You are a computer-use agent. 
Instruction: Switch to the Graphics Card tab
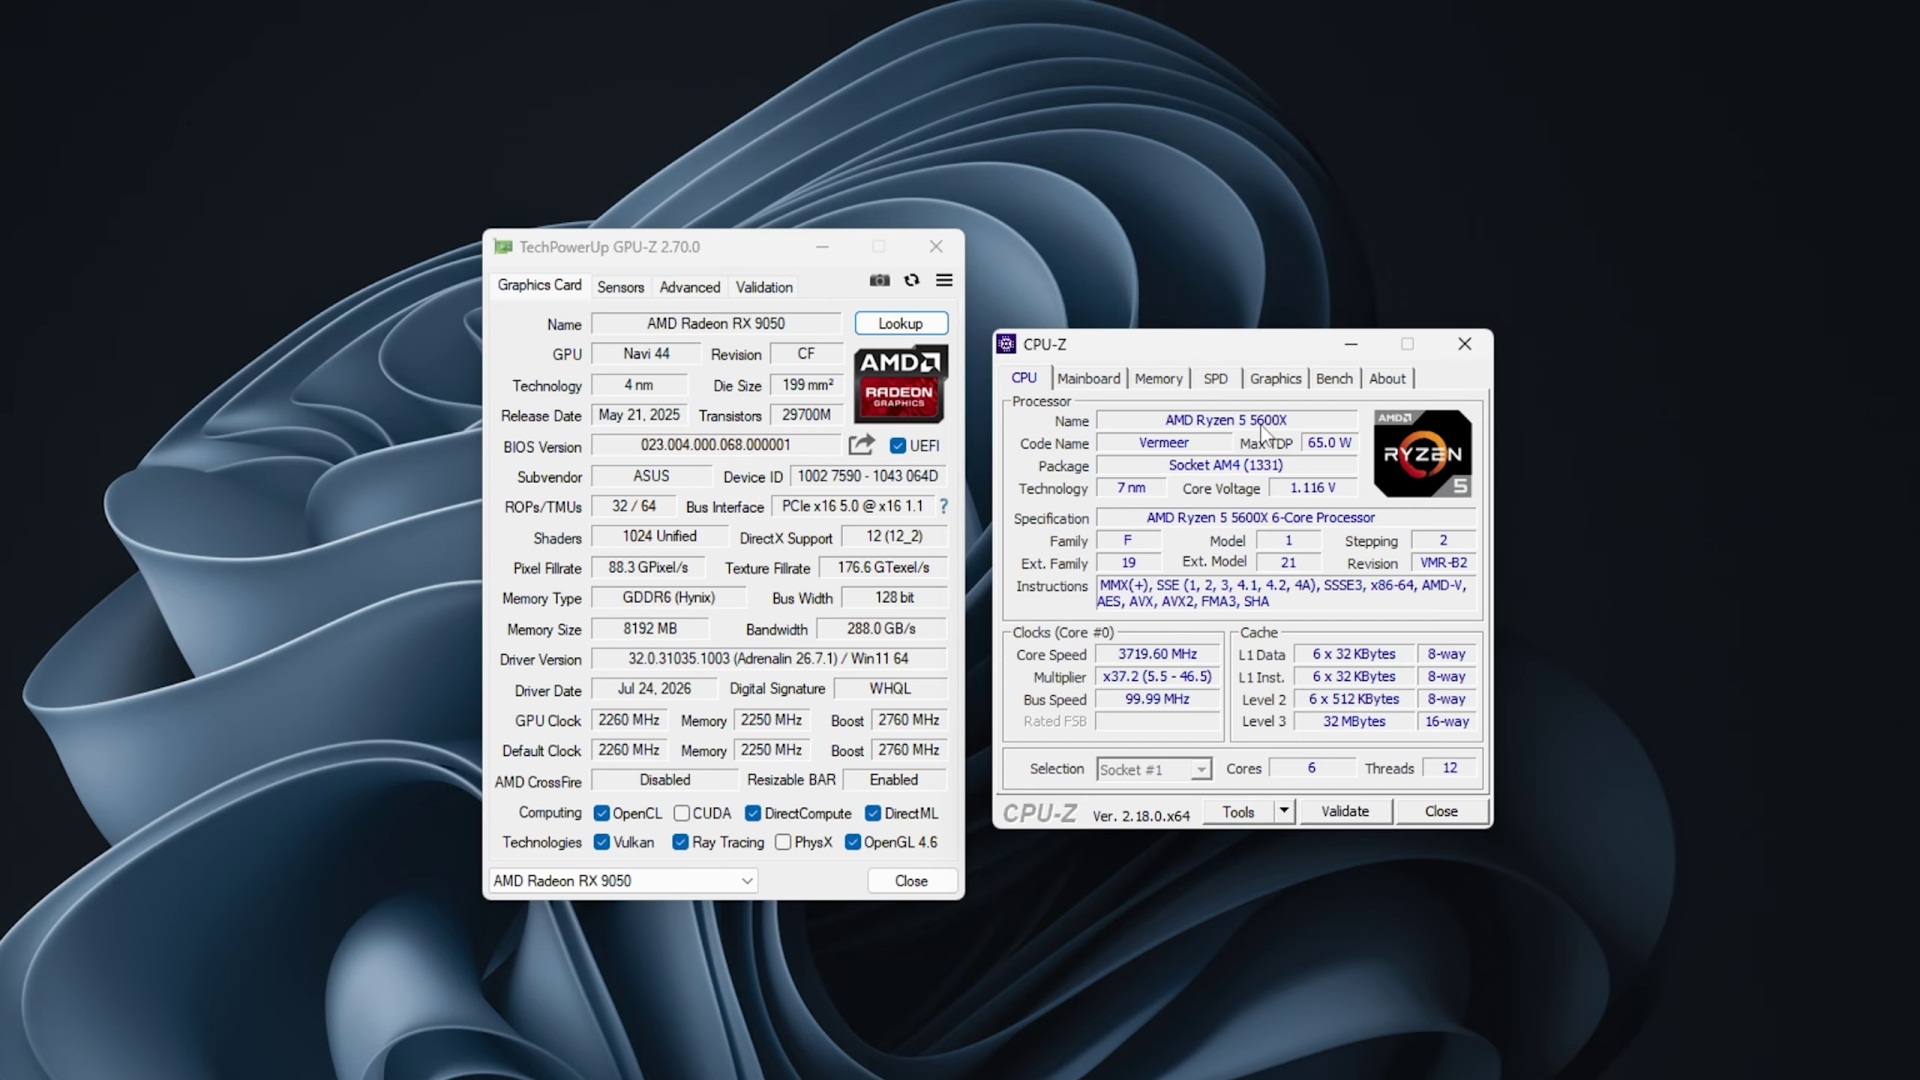(x=539, y=285)
